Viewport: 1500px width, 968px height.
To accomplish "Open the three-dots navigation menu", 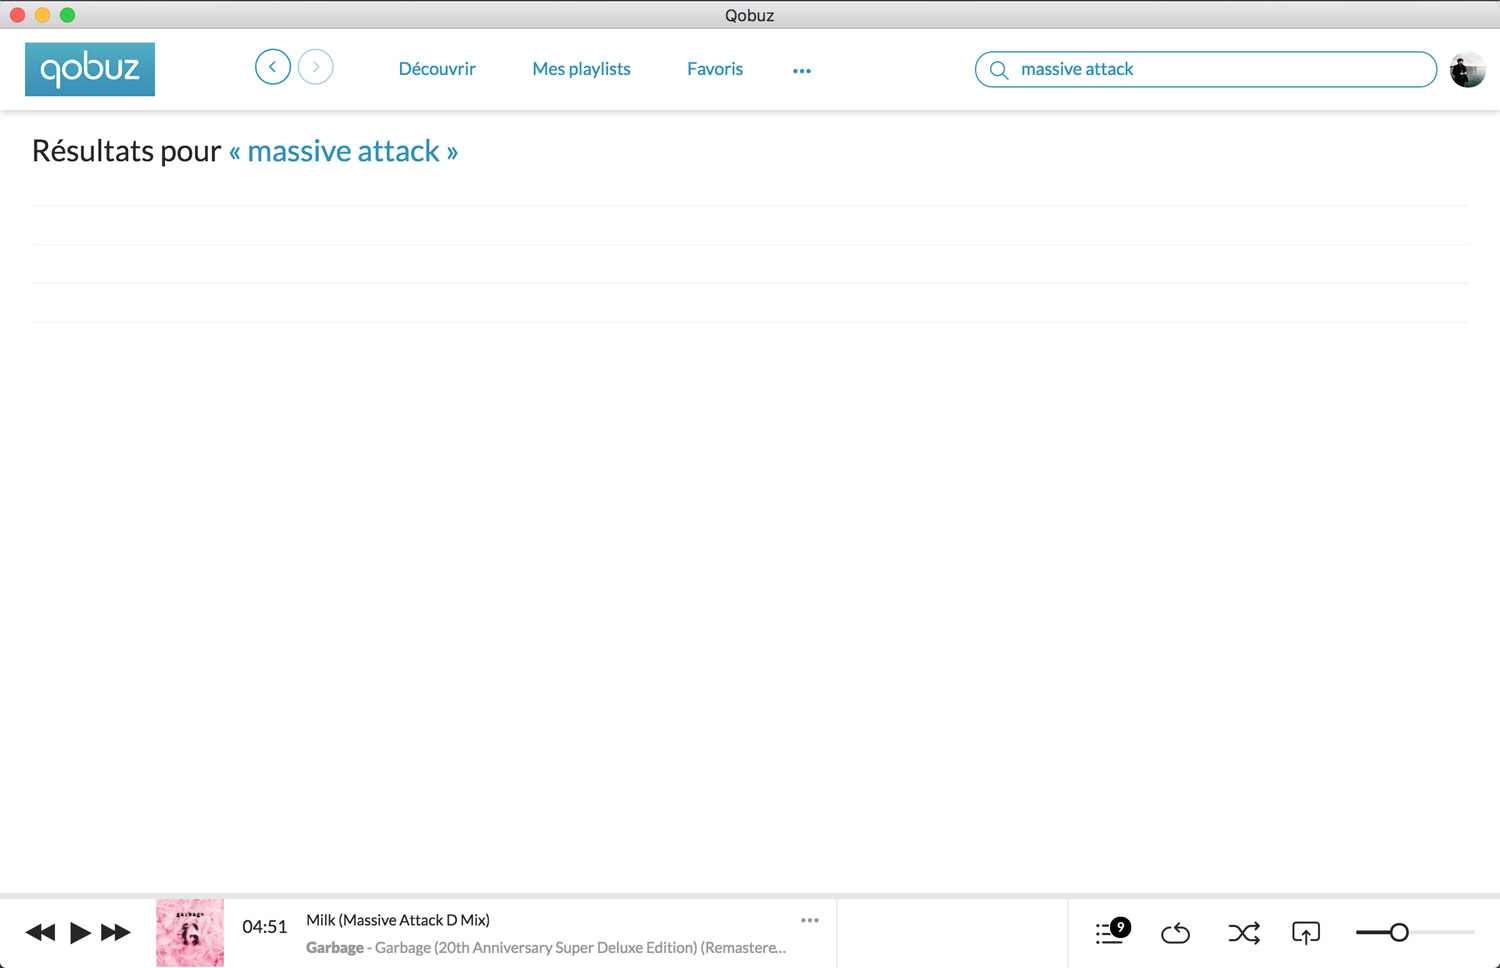I will click(802, 71).
